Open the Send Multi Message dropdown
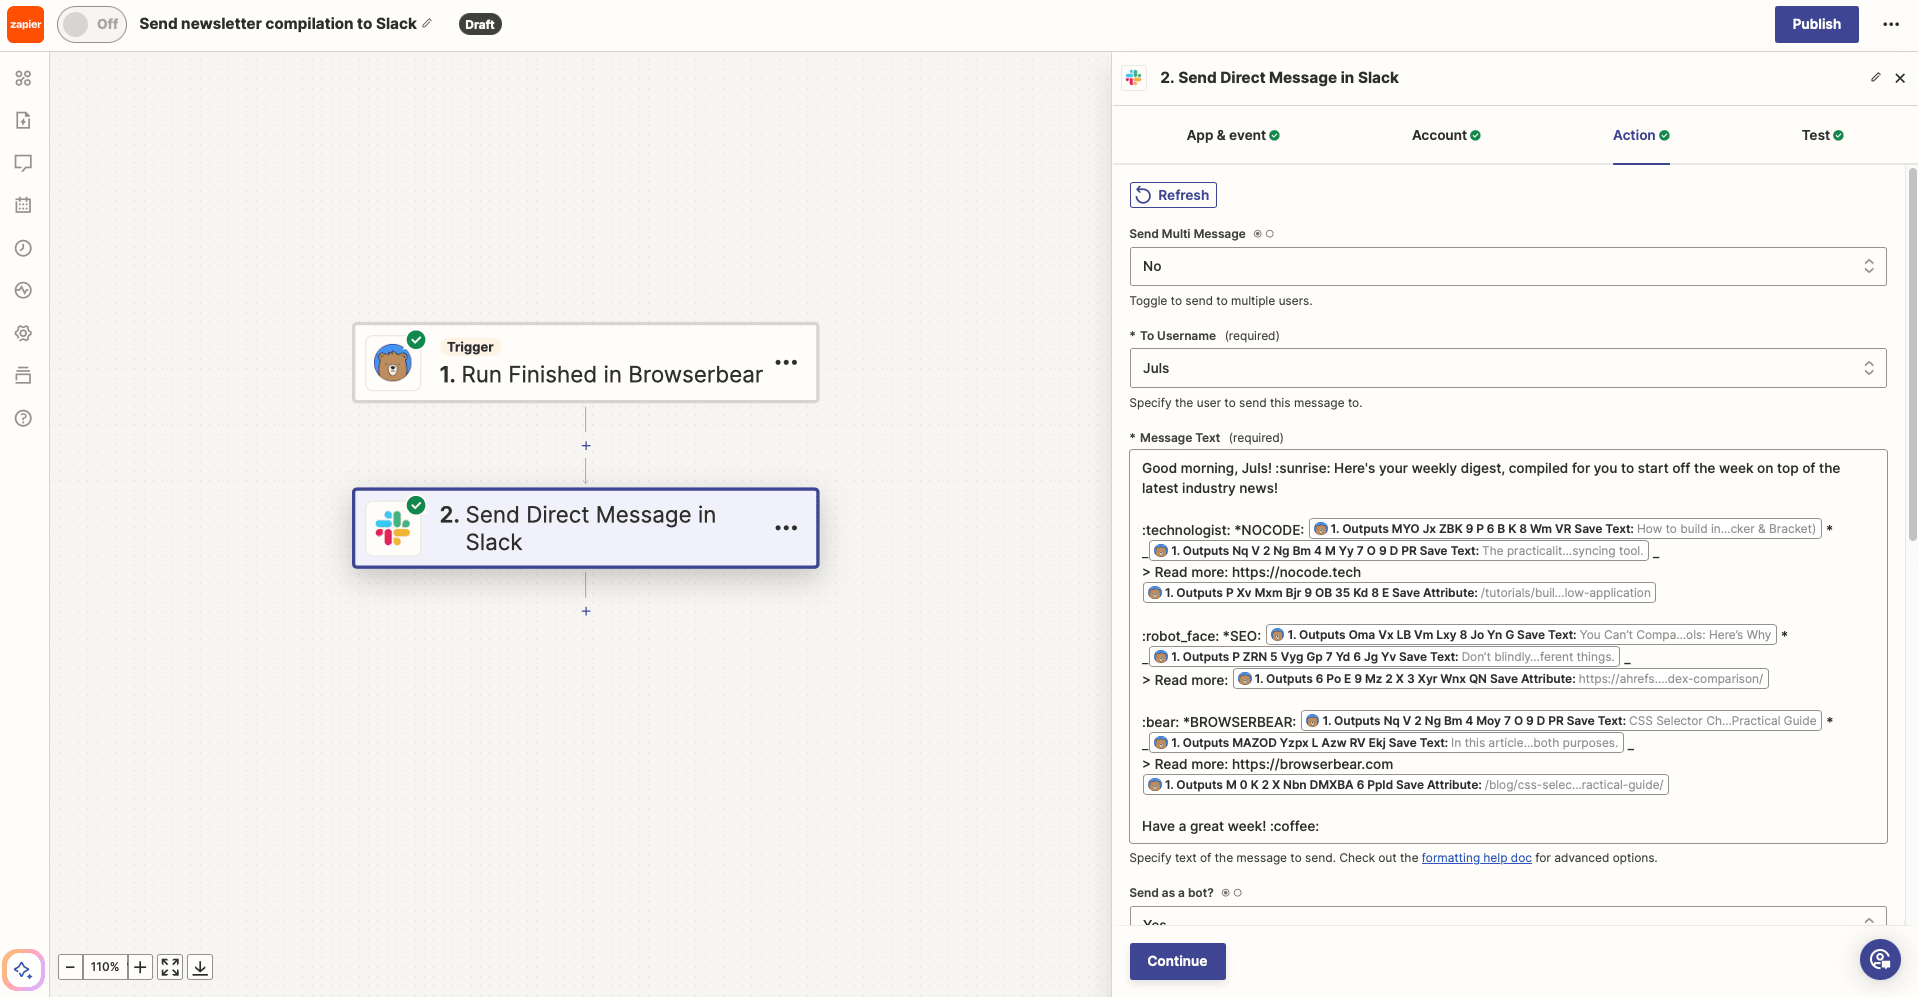Viewport: 1918px width, 997px height. click(x=1507, y=266)
